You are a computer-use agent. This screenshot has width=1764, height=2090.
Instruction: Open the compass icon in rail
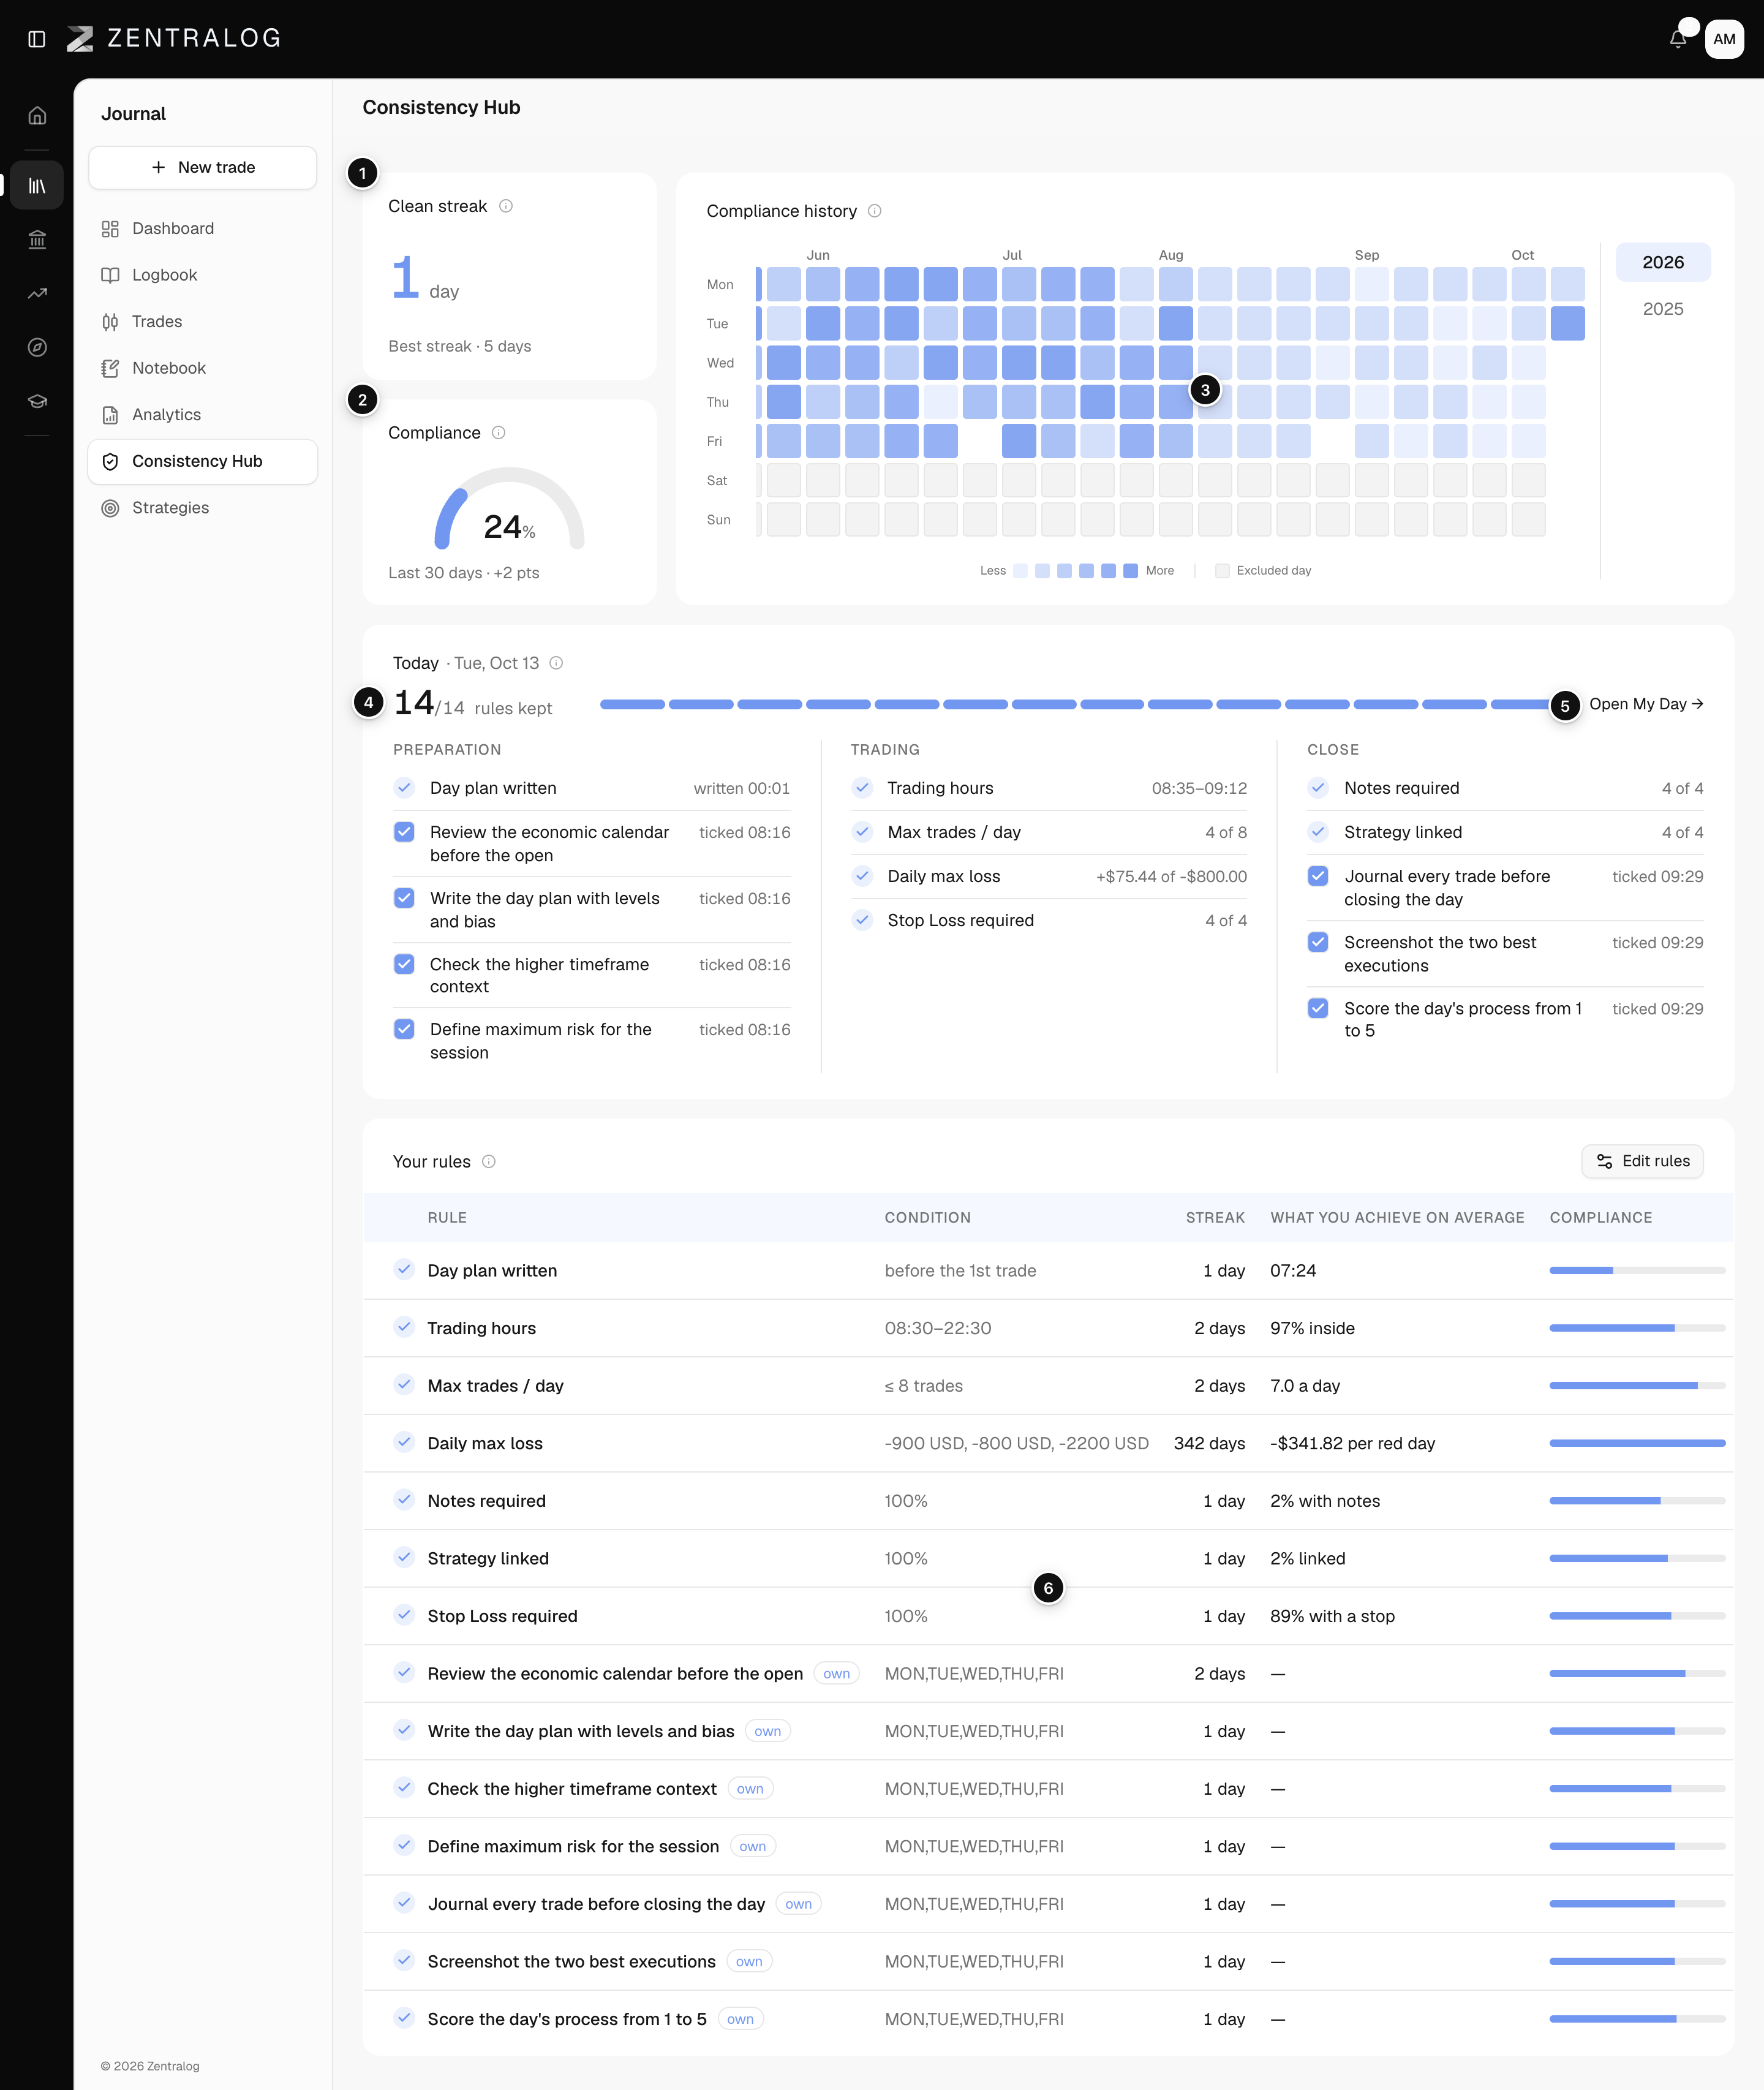click(x=37, y=347)
